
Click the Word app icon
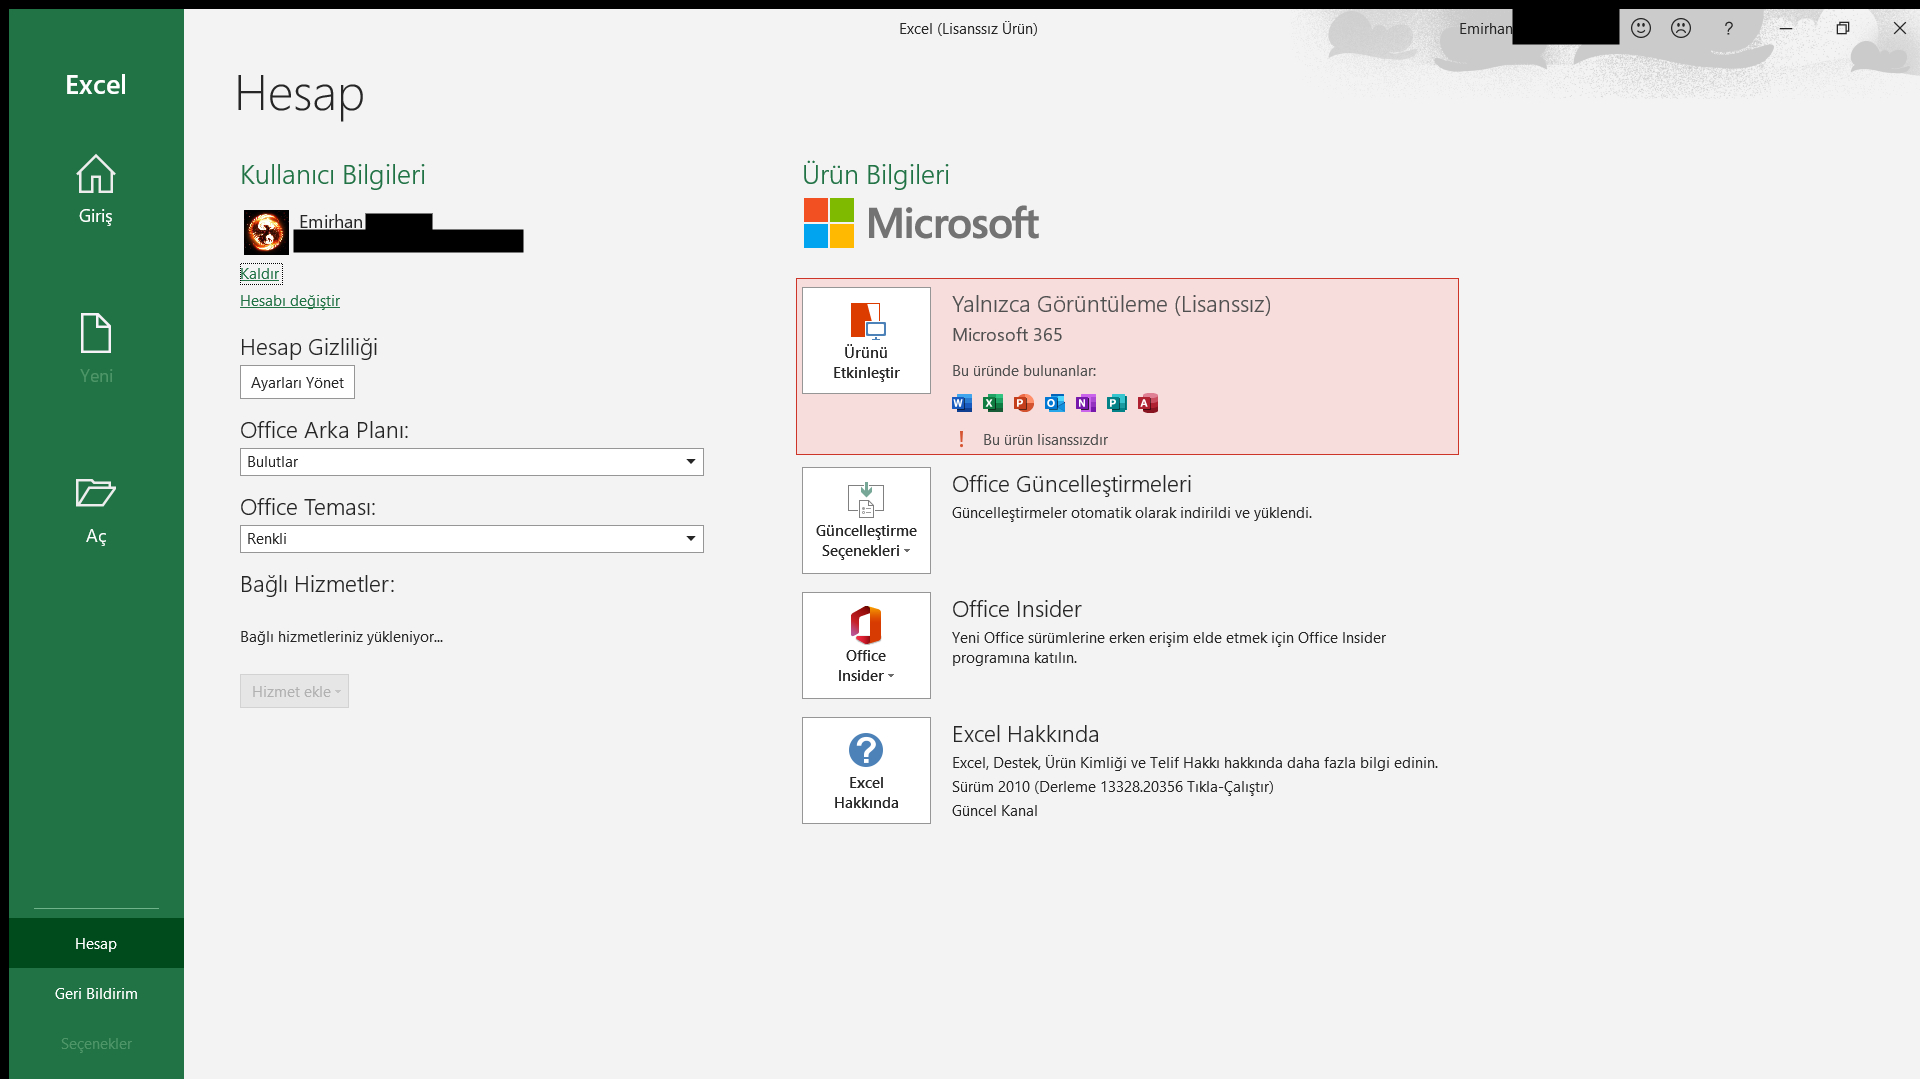click(x=962, y=403)
